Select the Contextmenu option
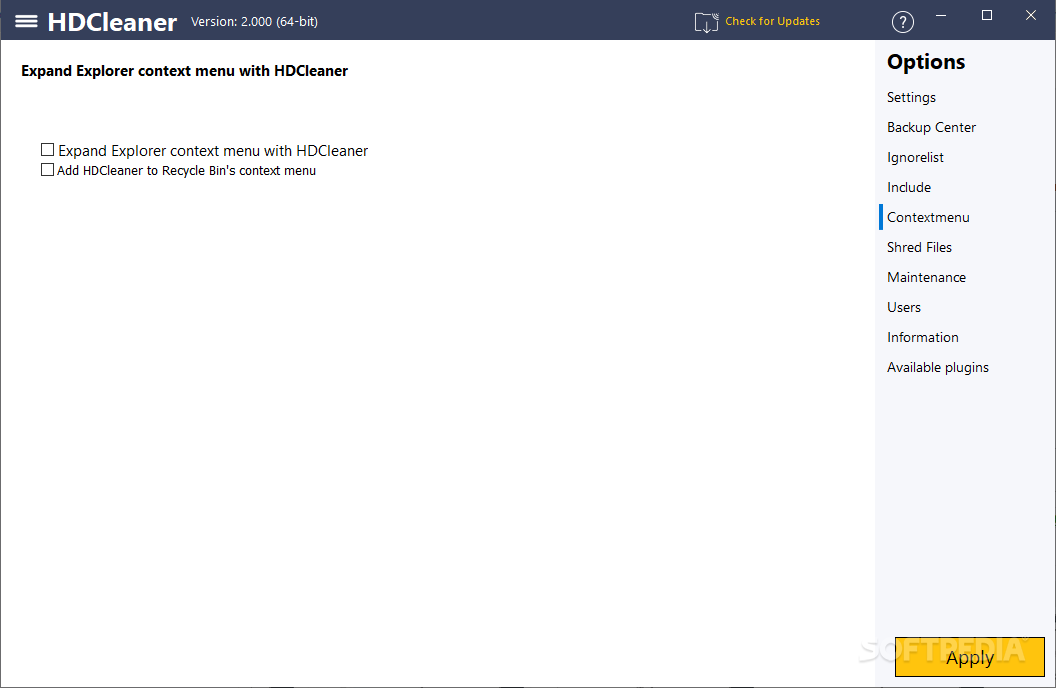The image size is (1056, 688). pyautogui.click(x=928, y=217)
